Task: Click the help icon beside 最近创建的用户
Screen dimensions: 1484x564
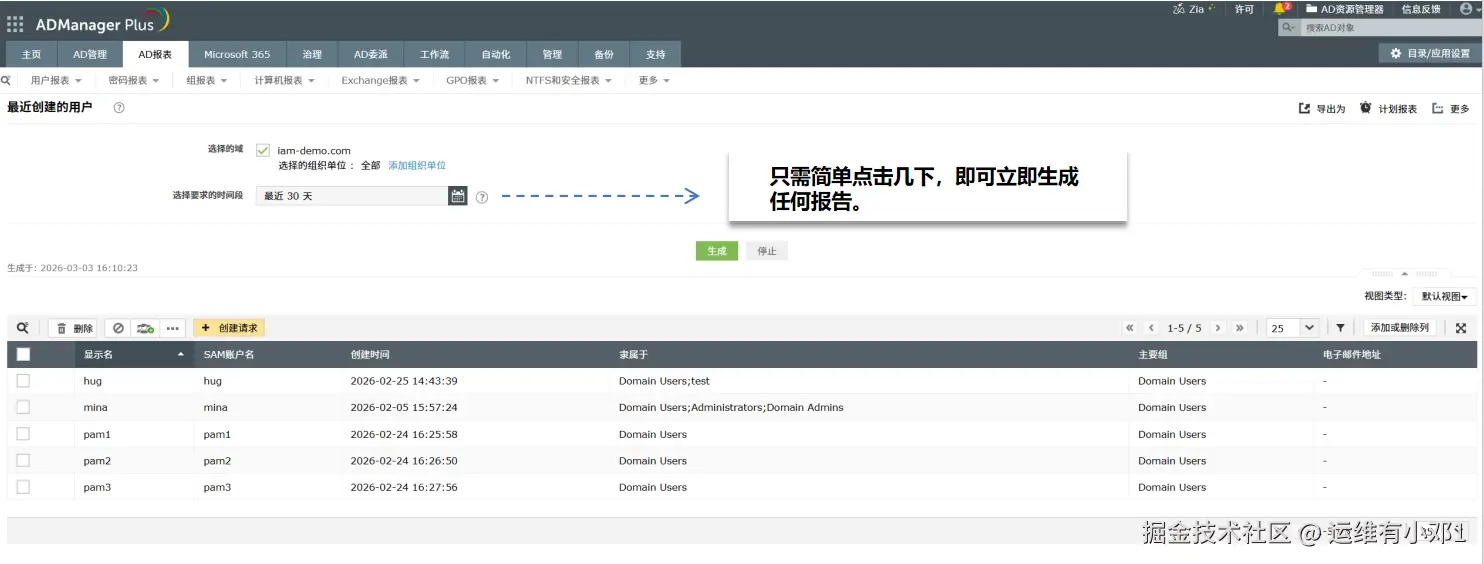Action: pyautogui.click(x=119, y=107)
